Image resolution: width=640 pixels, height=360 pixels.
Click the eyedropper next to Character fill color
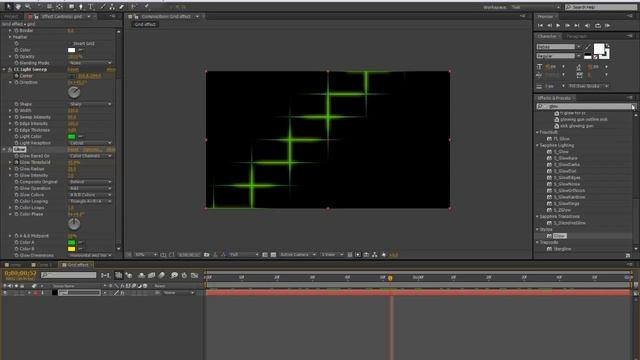tap(587, 47)
